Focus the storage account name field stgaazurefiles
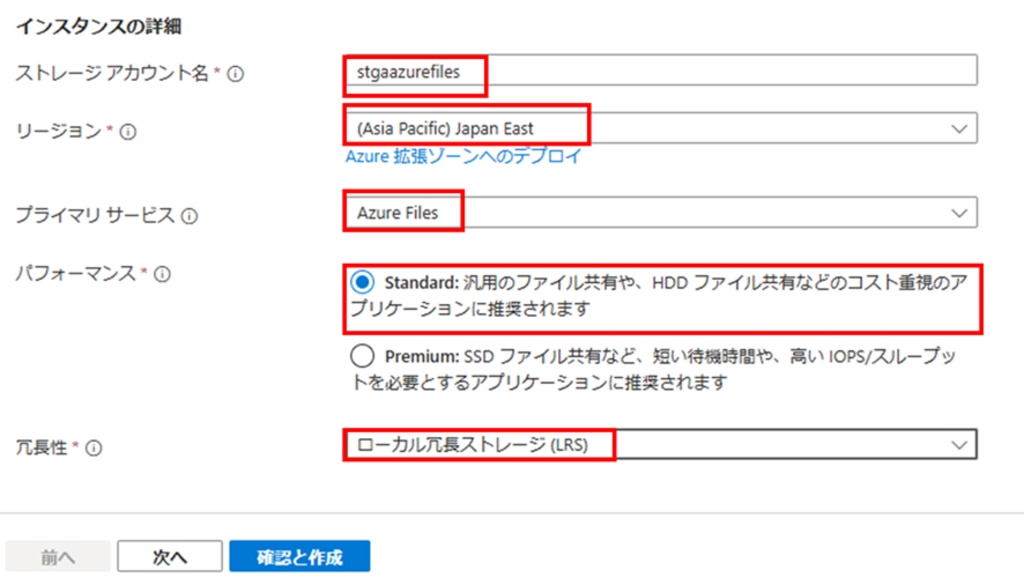This screenshot has height=585, width=1024. tap(660, 71)
